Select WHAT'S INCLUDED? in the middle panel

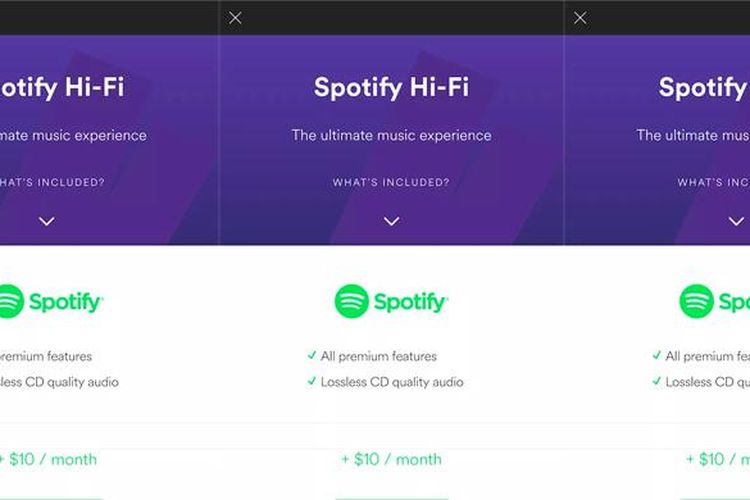point(391,183)
